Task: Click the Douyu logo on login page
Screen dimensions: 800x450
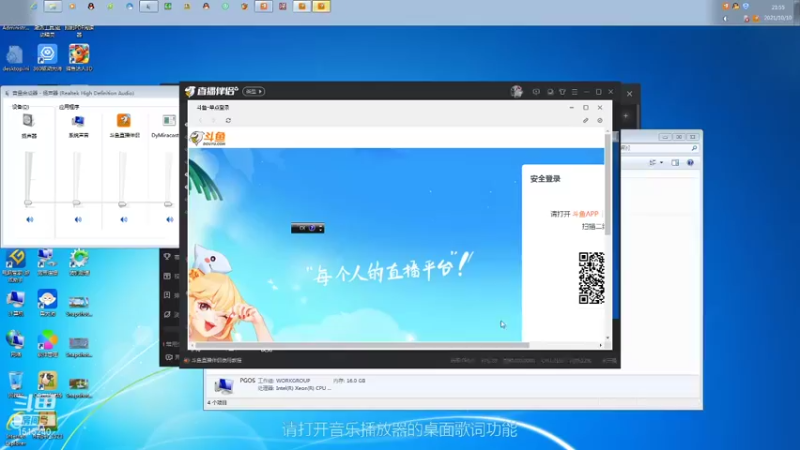Action: pos(208,138)
